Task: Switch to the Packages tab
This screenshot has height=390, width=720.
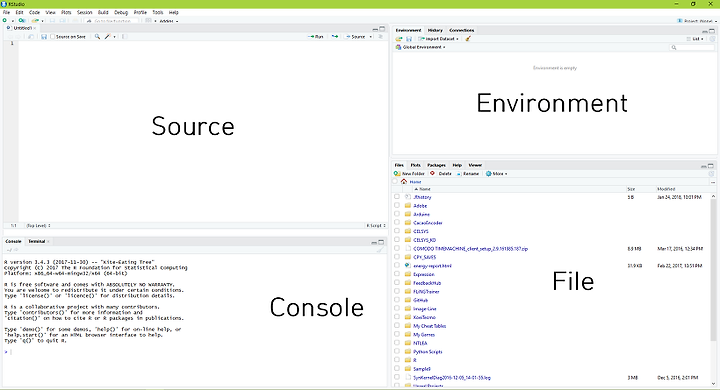Action: tap(436, 165)
